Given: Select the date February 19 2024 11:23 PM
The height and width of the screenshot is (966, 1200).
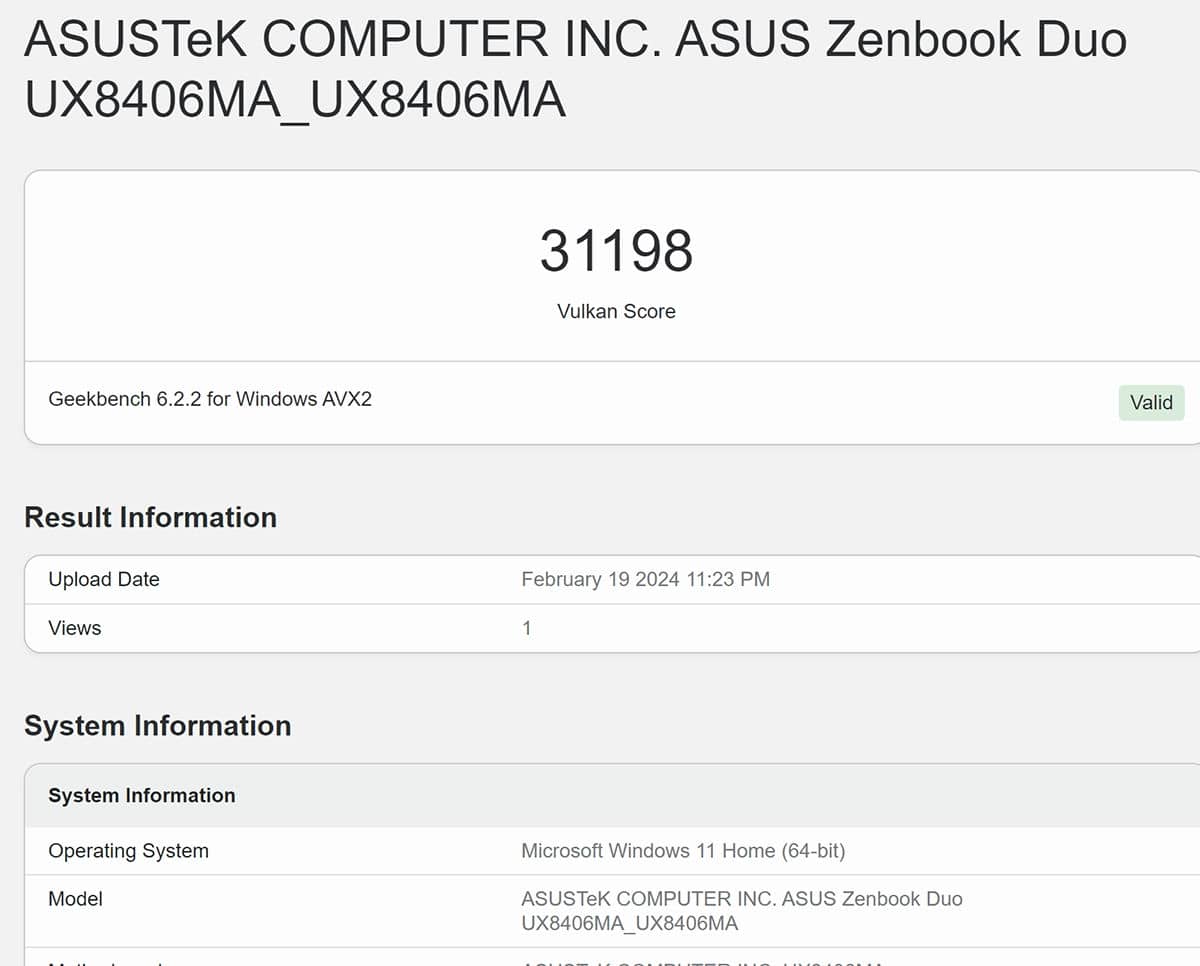Looking at the screenshot, I should click(x=645, y=579).
